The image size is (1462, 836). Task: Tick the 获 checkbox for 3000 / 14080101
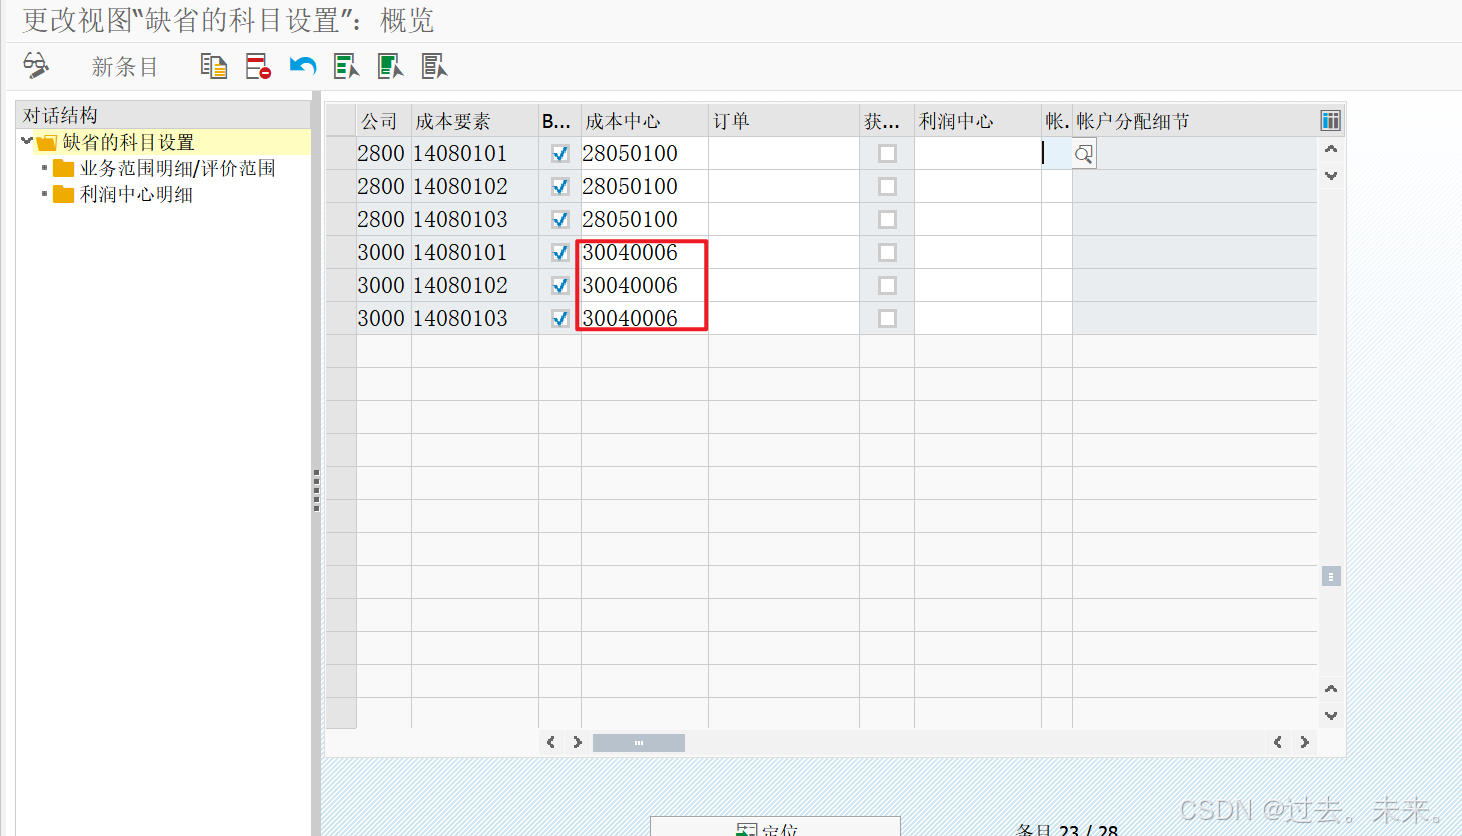click(887, 253)
